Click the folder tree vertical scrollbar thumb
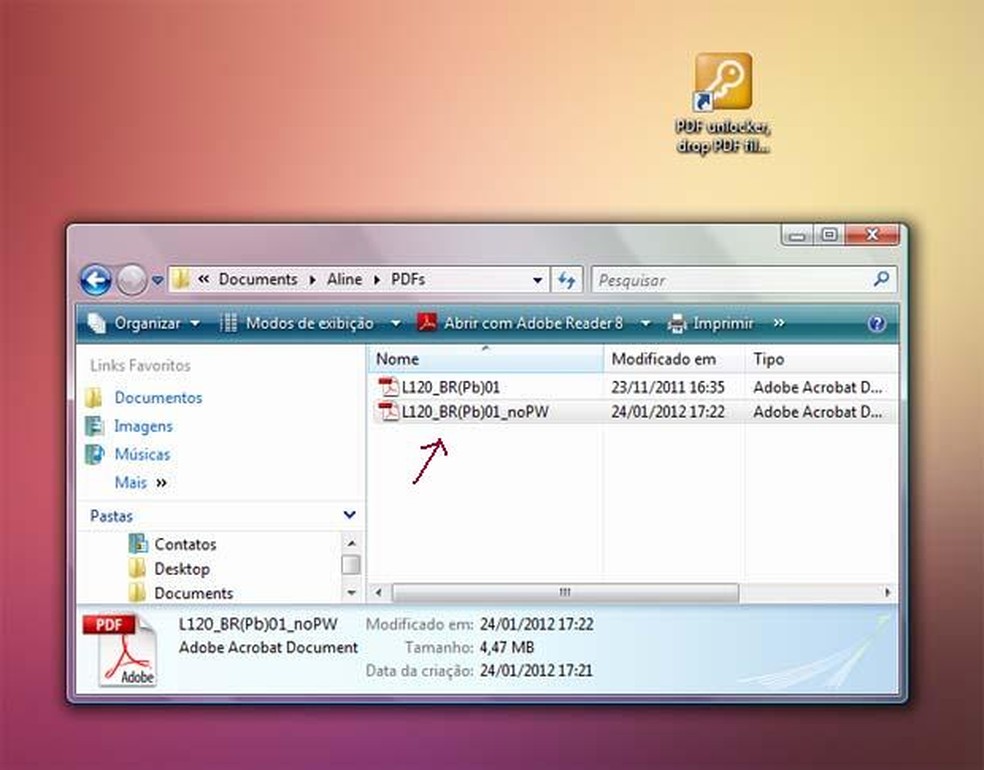Viewport: 984px width, 770px height. (x=351, y=565)
